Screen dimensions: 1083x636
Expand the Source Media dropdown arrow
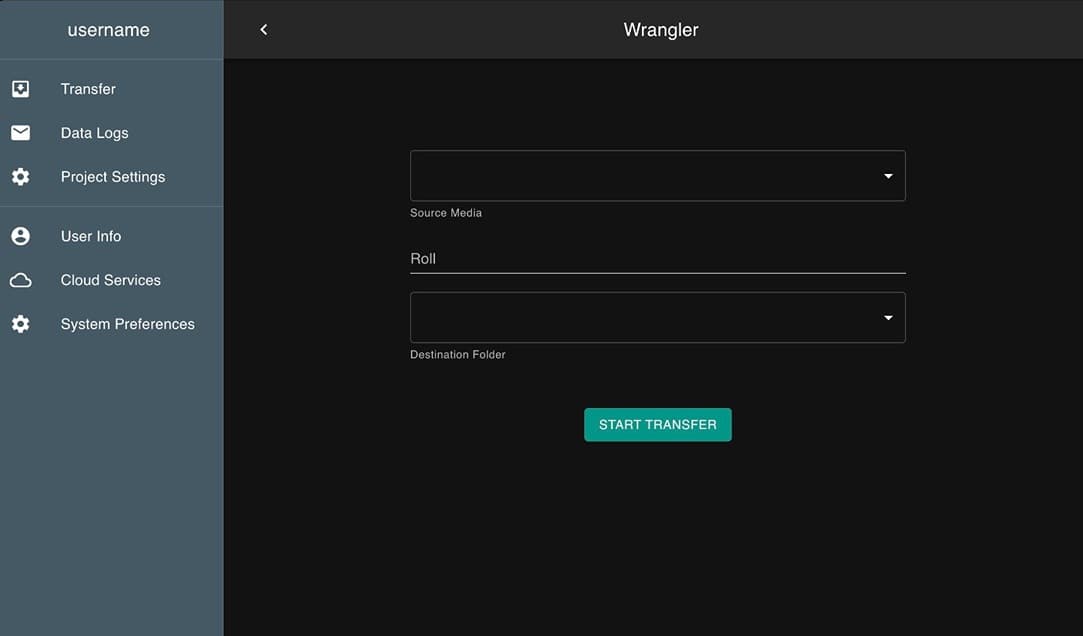click(x=887, y=176)
